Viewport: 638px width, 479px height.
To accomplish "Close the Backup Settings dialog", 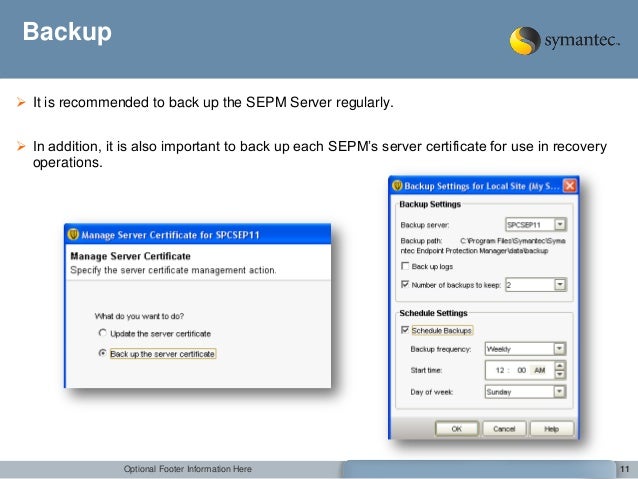I will pyautogui.click(x=570, y=186).
